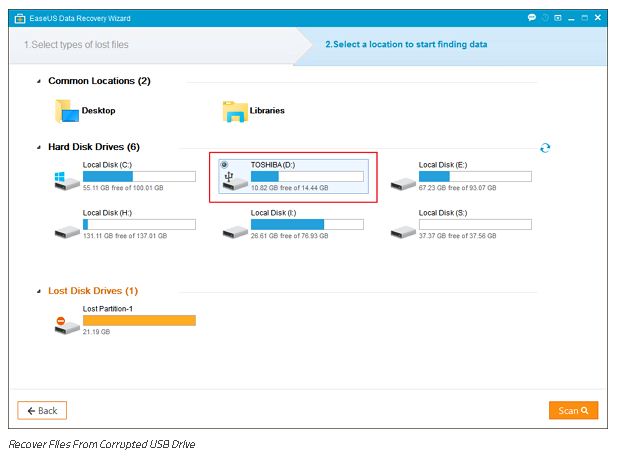
Task: Click the Lost Disk Drives (1) heading
Action: (93, 291)
